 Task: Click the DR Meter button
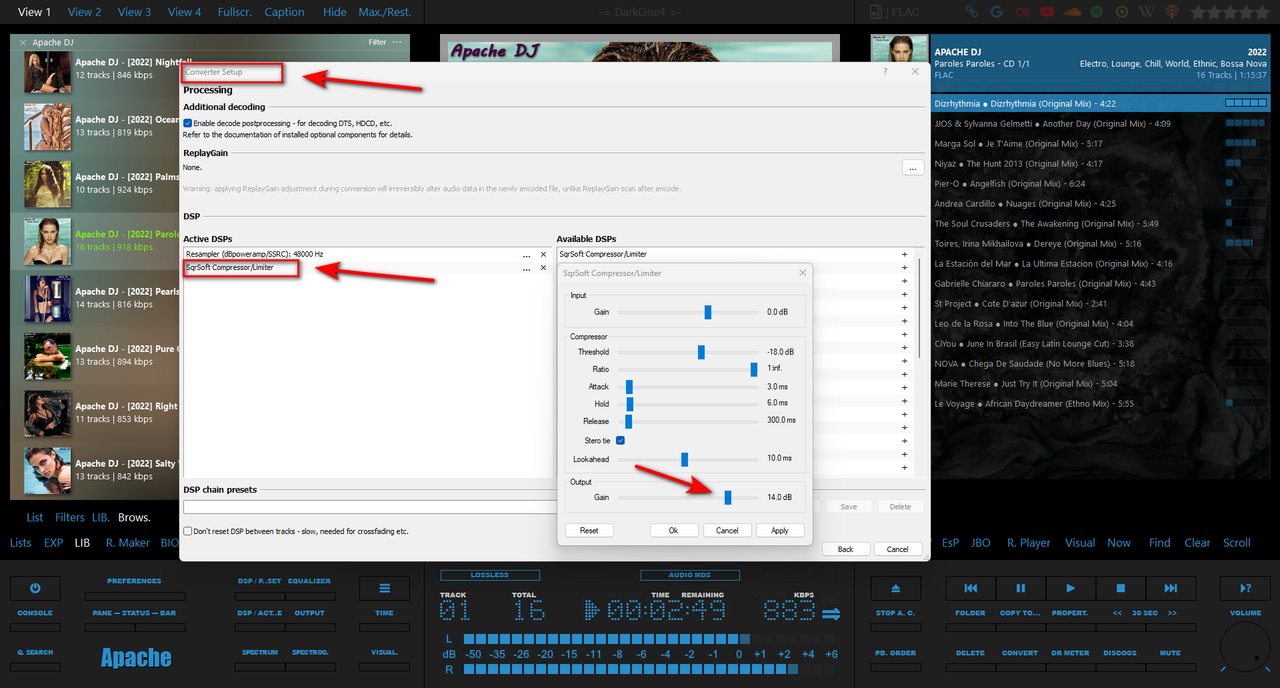pyautogui.click(x=1070, y=653)
